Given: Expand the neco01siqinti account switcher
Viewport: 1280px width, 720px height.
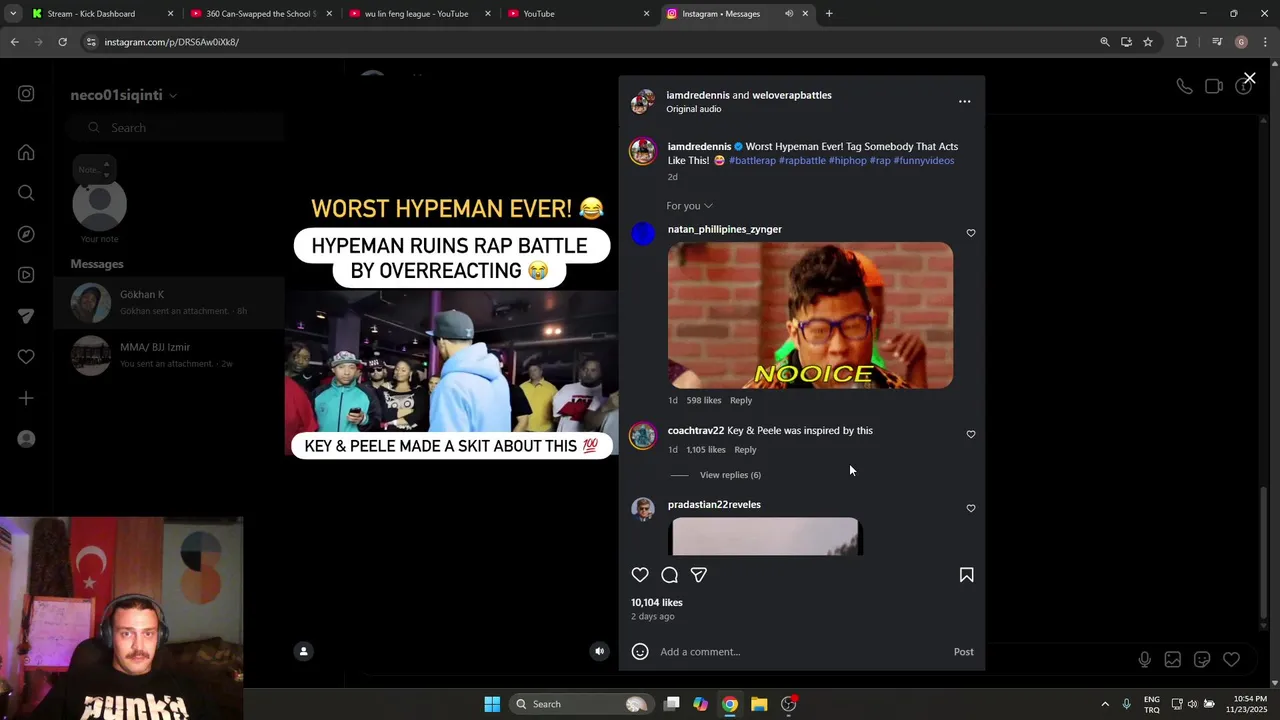Looking at the screenshot, I should [123, 95].
